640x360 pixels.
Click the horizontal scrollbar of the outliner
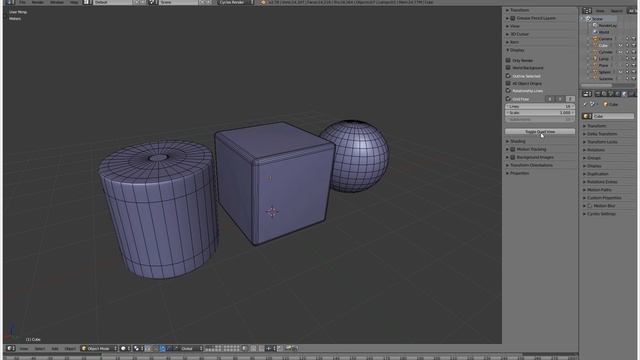(x=596, y=85)
